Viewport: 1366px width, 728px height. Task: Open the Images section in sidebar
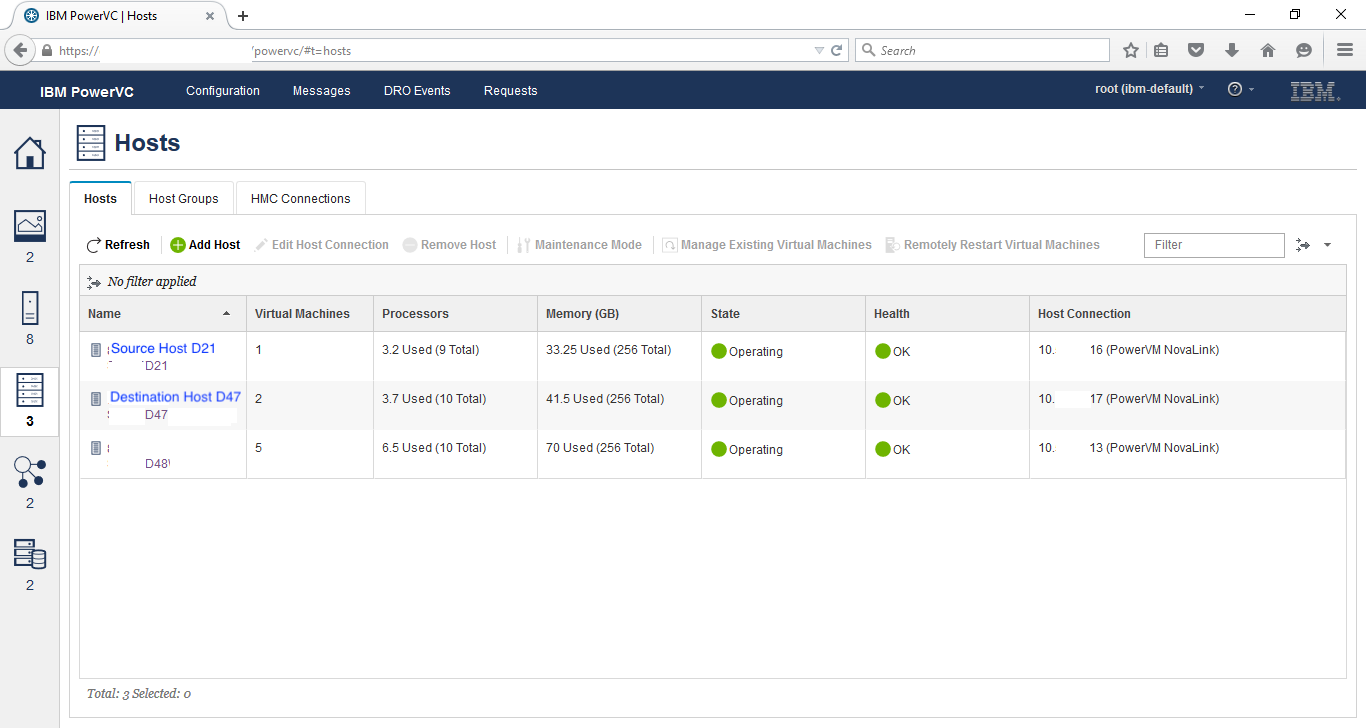click(29, 226)
